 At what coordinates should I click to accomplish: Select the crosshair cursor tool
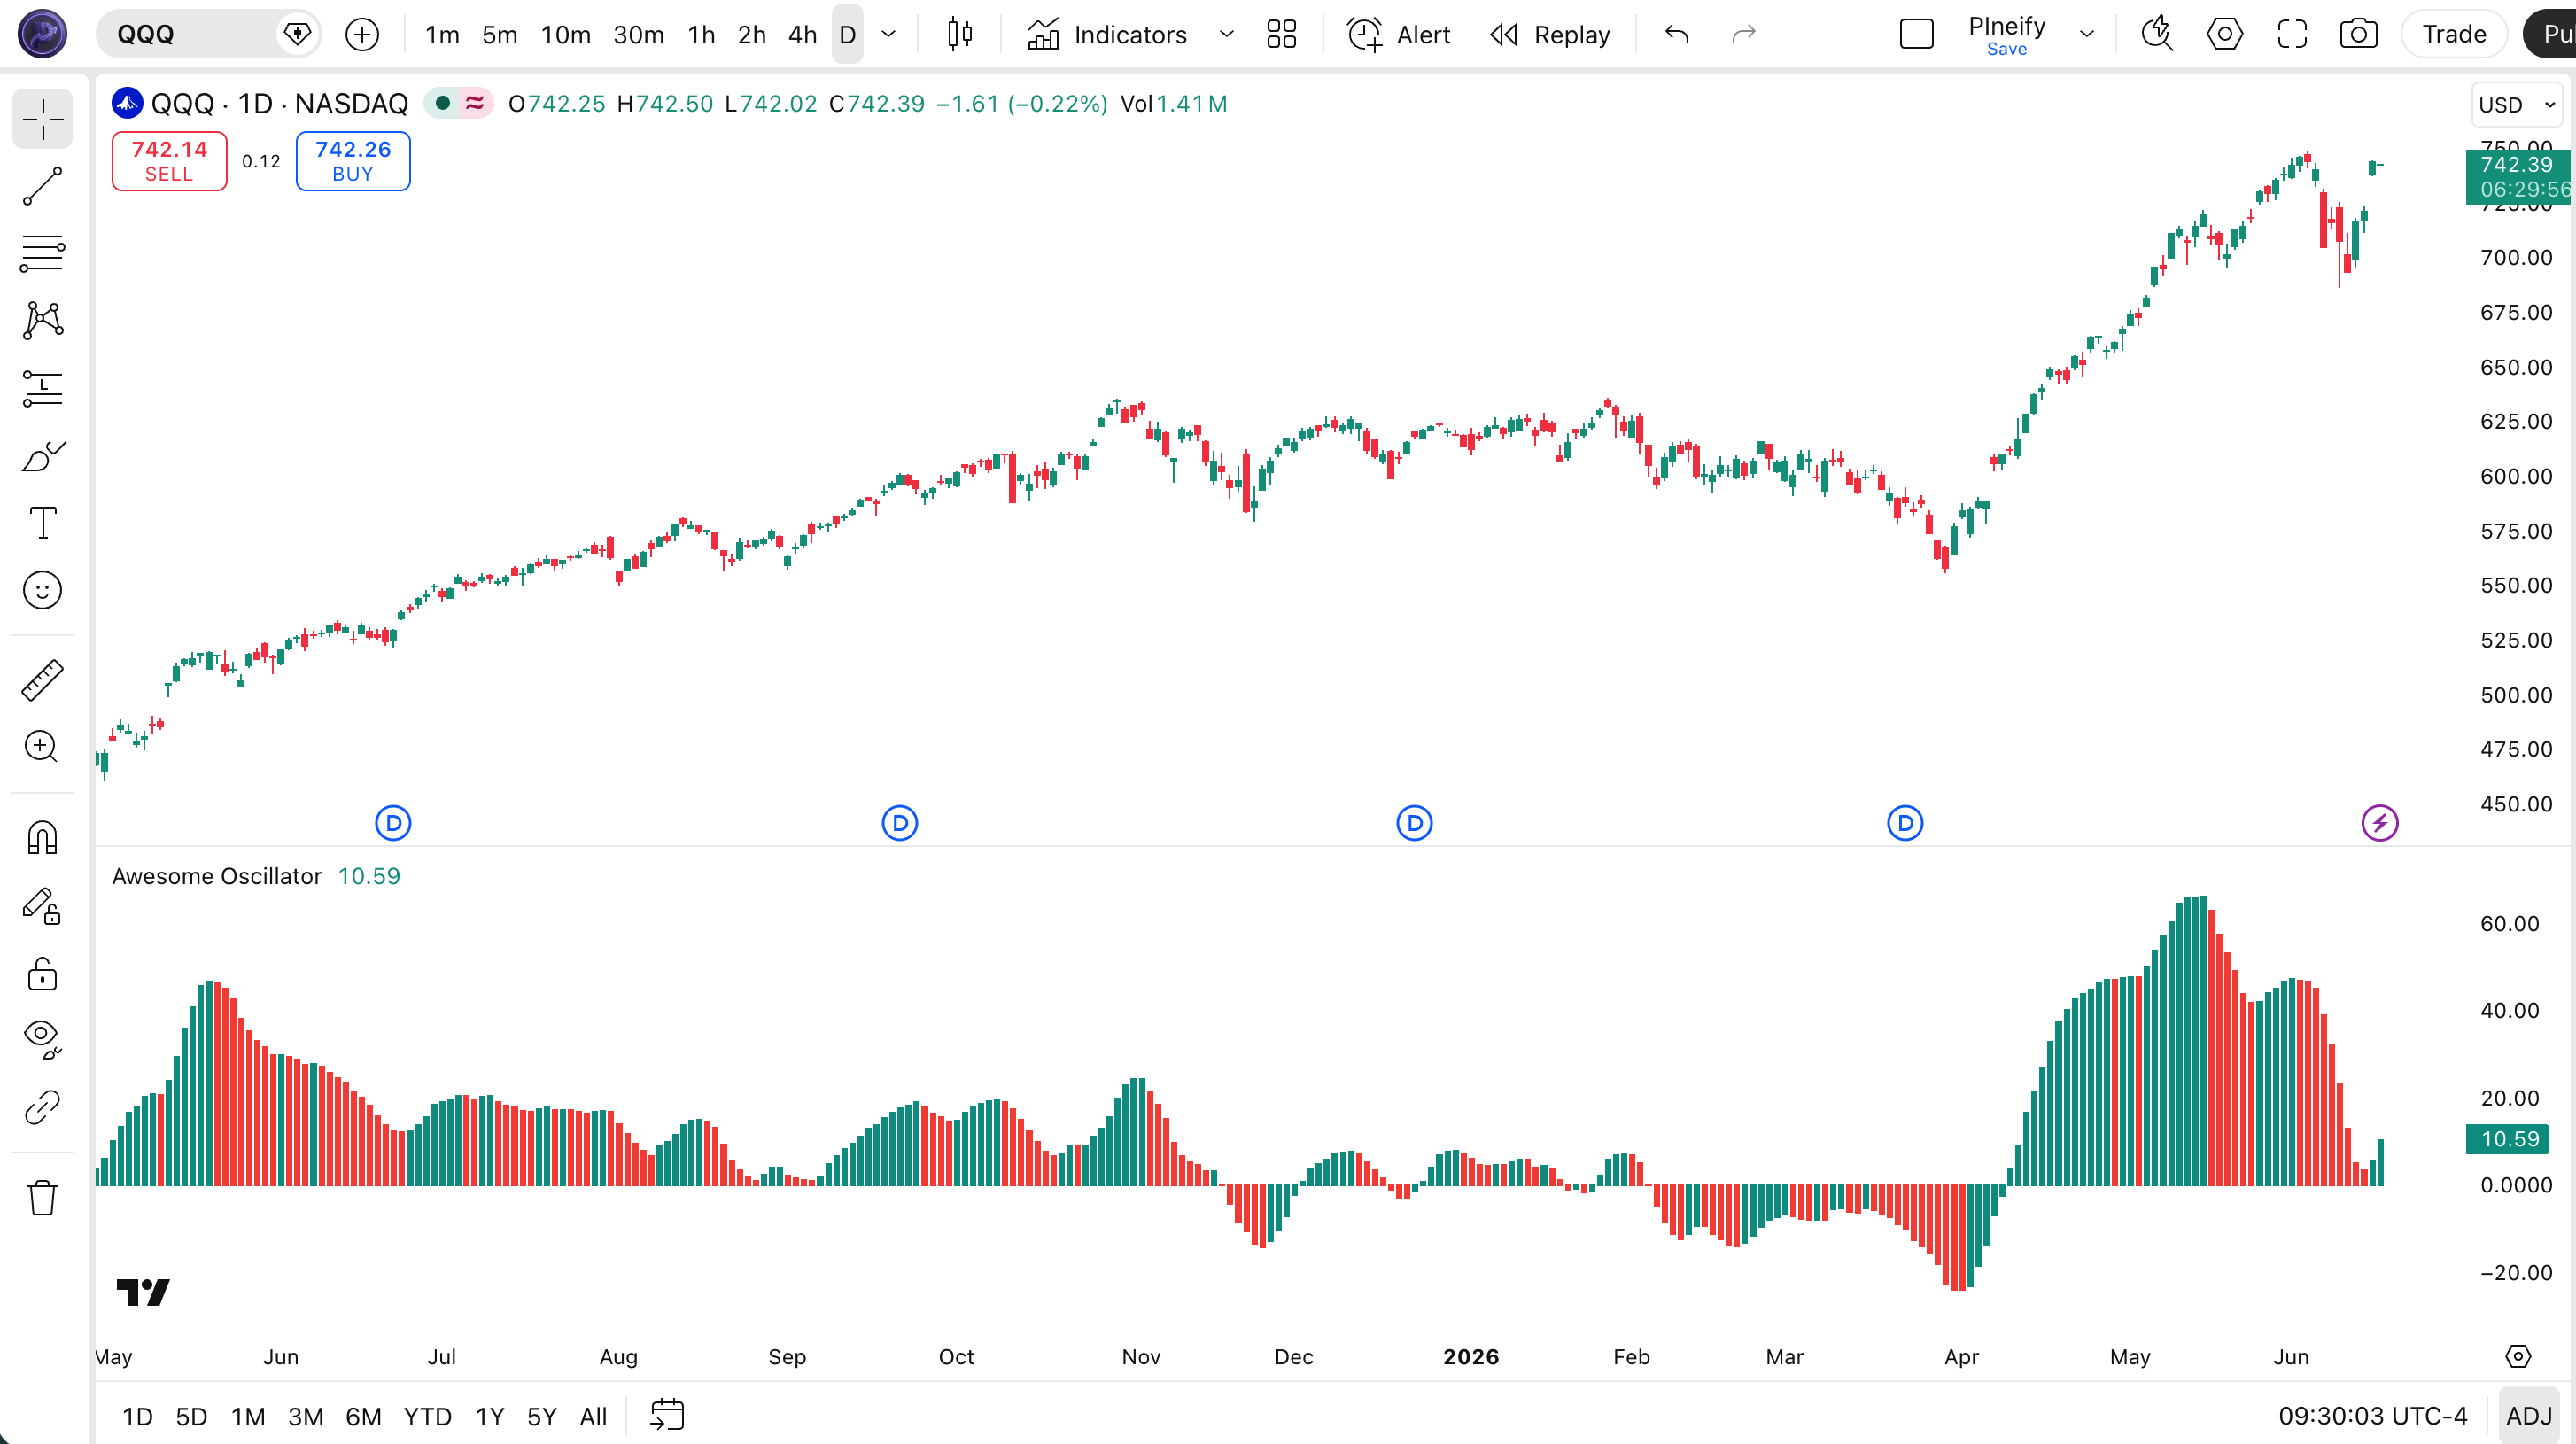(x=42, y=119)
